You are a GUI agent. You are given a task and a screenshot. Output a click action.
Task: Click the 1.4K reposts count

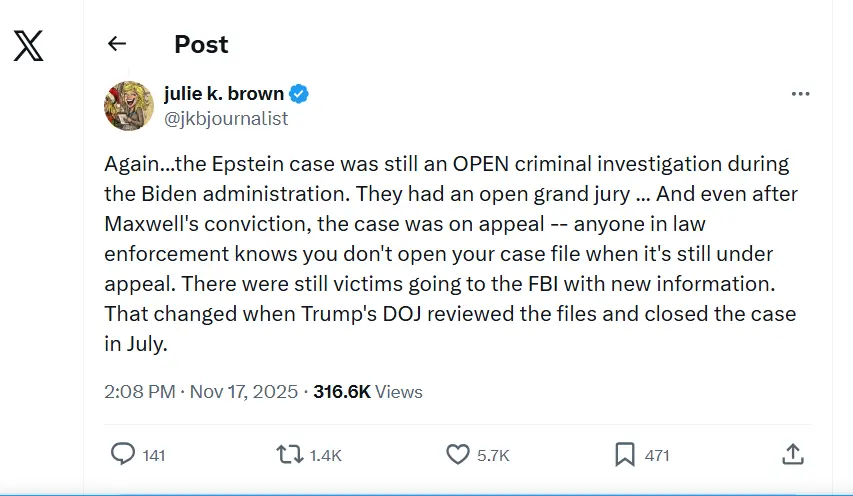pos(325,455)
